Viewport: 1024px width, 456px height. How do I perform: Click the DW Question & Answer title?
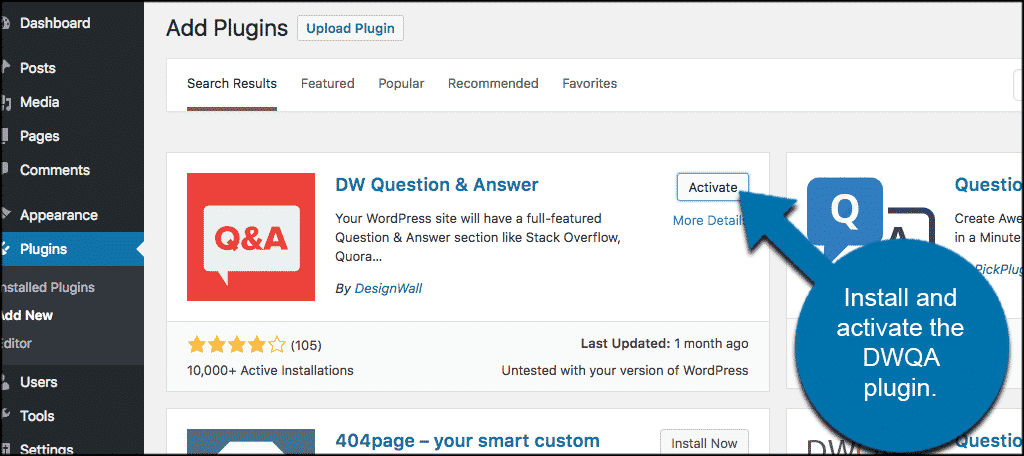click(x=437, y=185)
